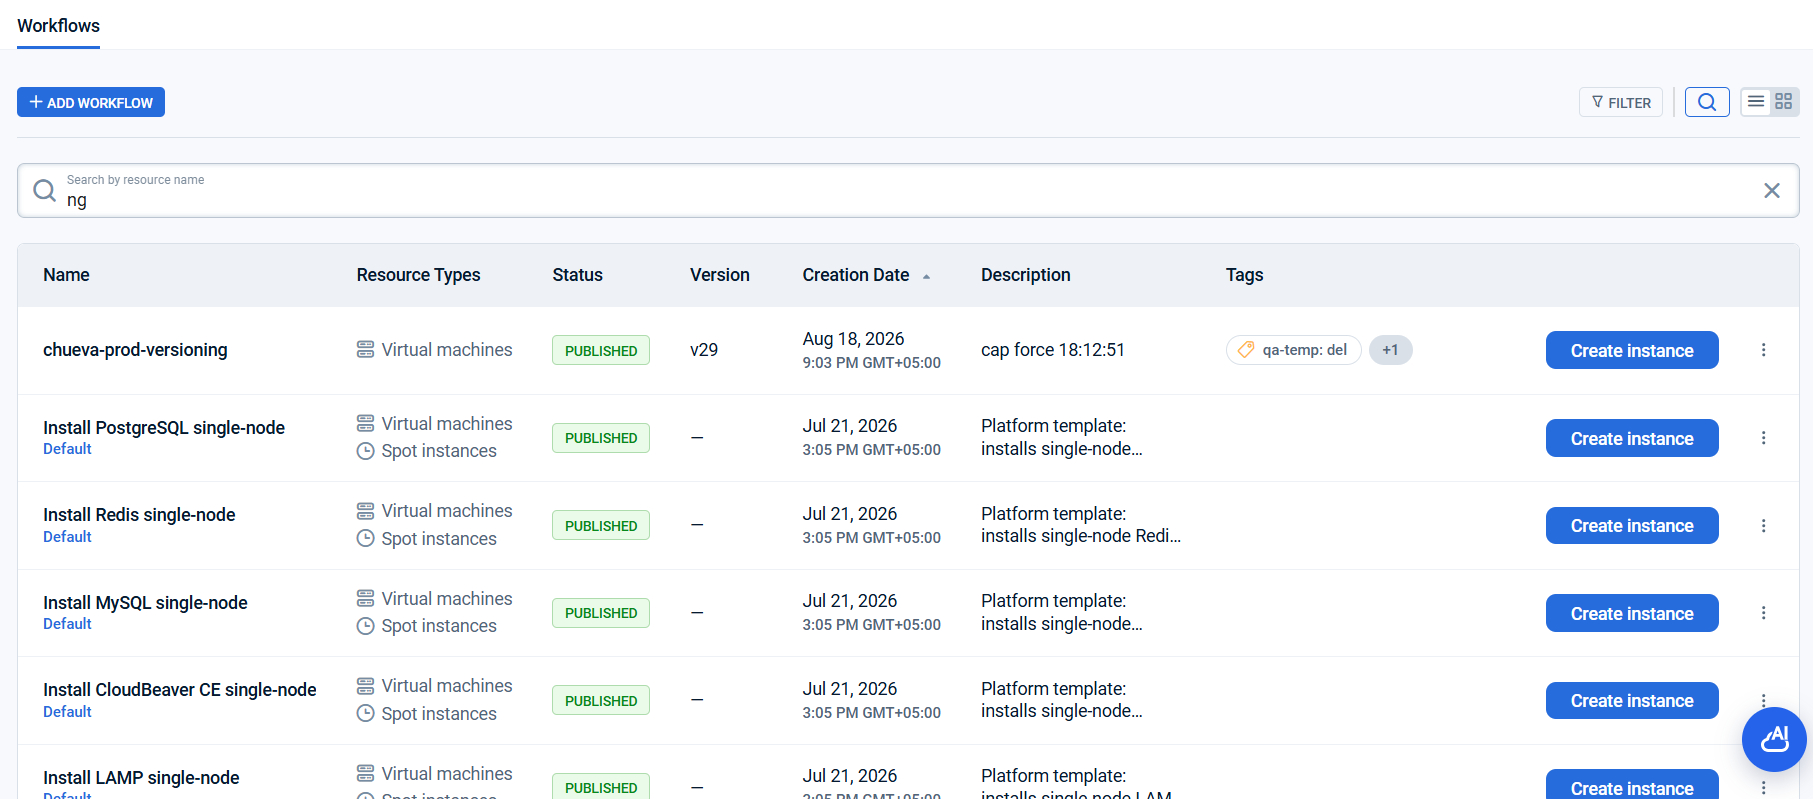Viewport: 1813px width, 799px height.
Task: Open Install MySQL single-node workflow
Action: click(145, 603)
